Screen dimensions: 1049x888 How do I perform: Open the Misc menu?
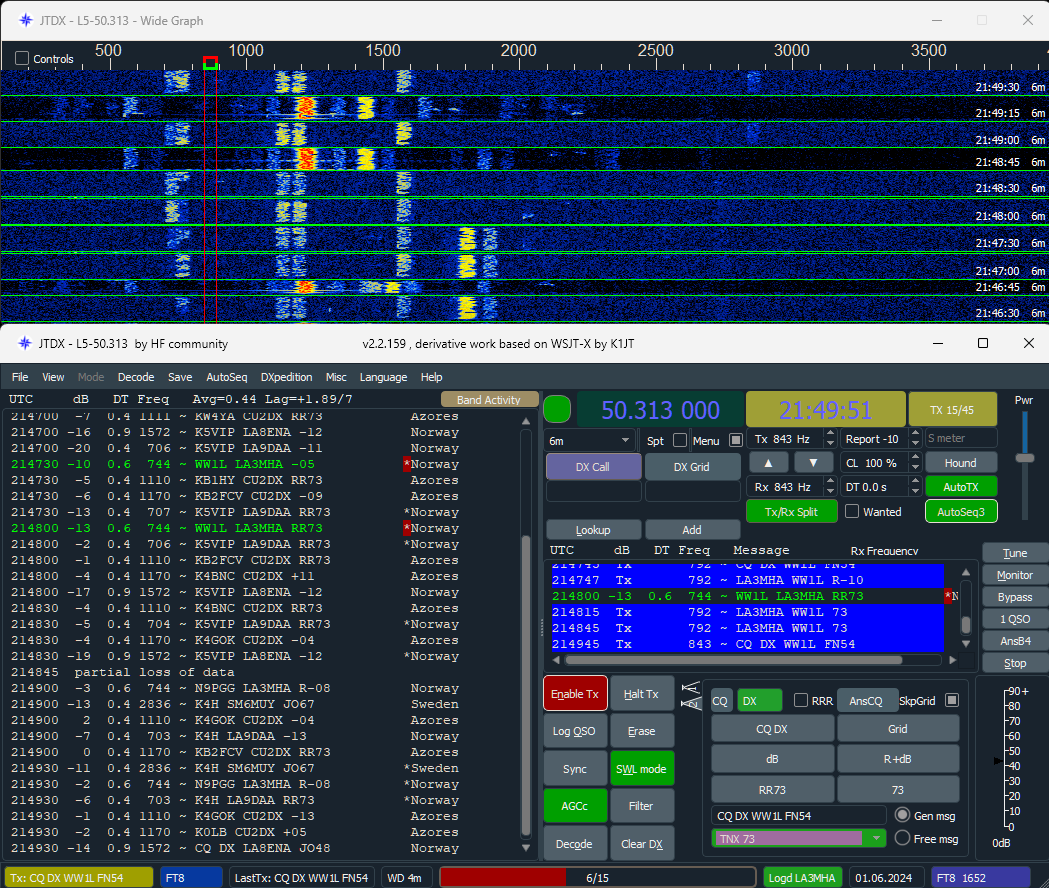[336, 377]
